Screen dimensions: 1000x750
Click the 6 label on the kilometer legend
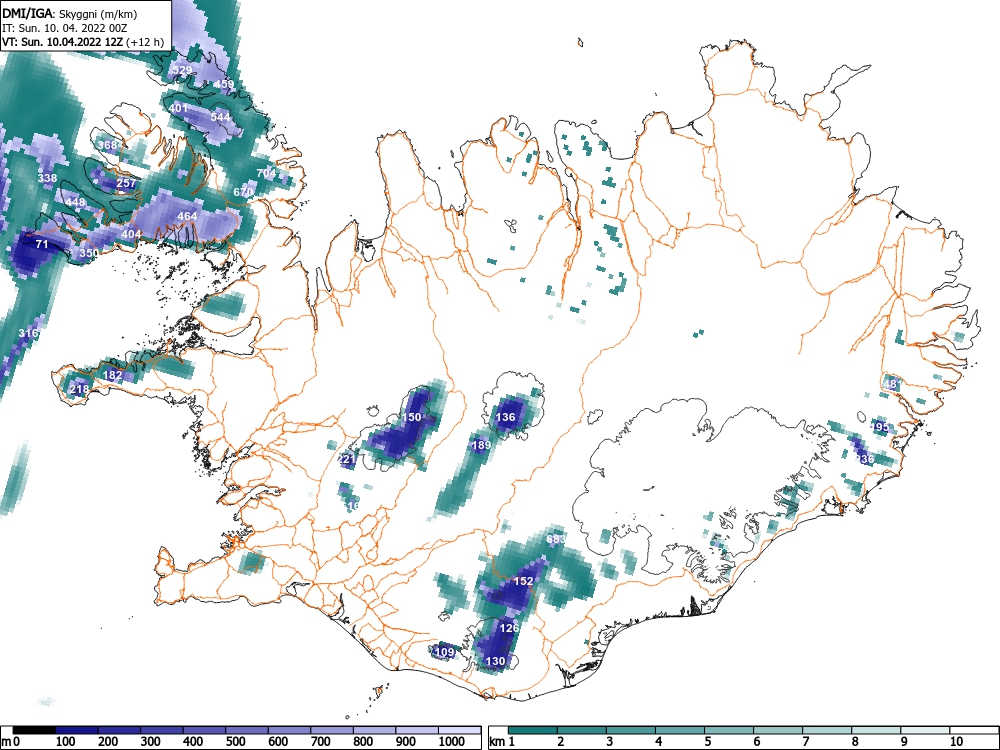coord(756,742)
